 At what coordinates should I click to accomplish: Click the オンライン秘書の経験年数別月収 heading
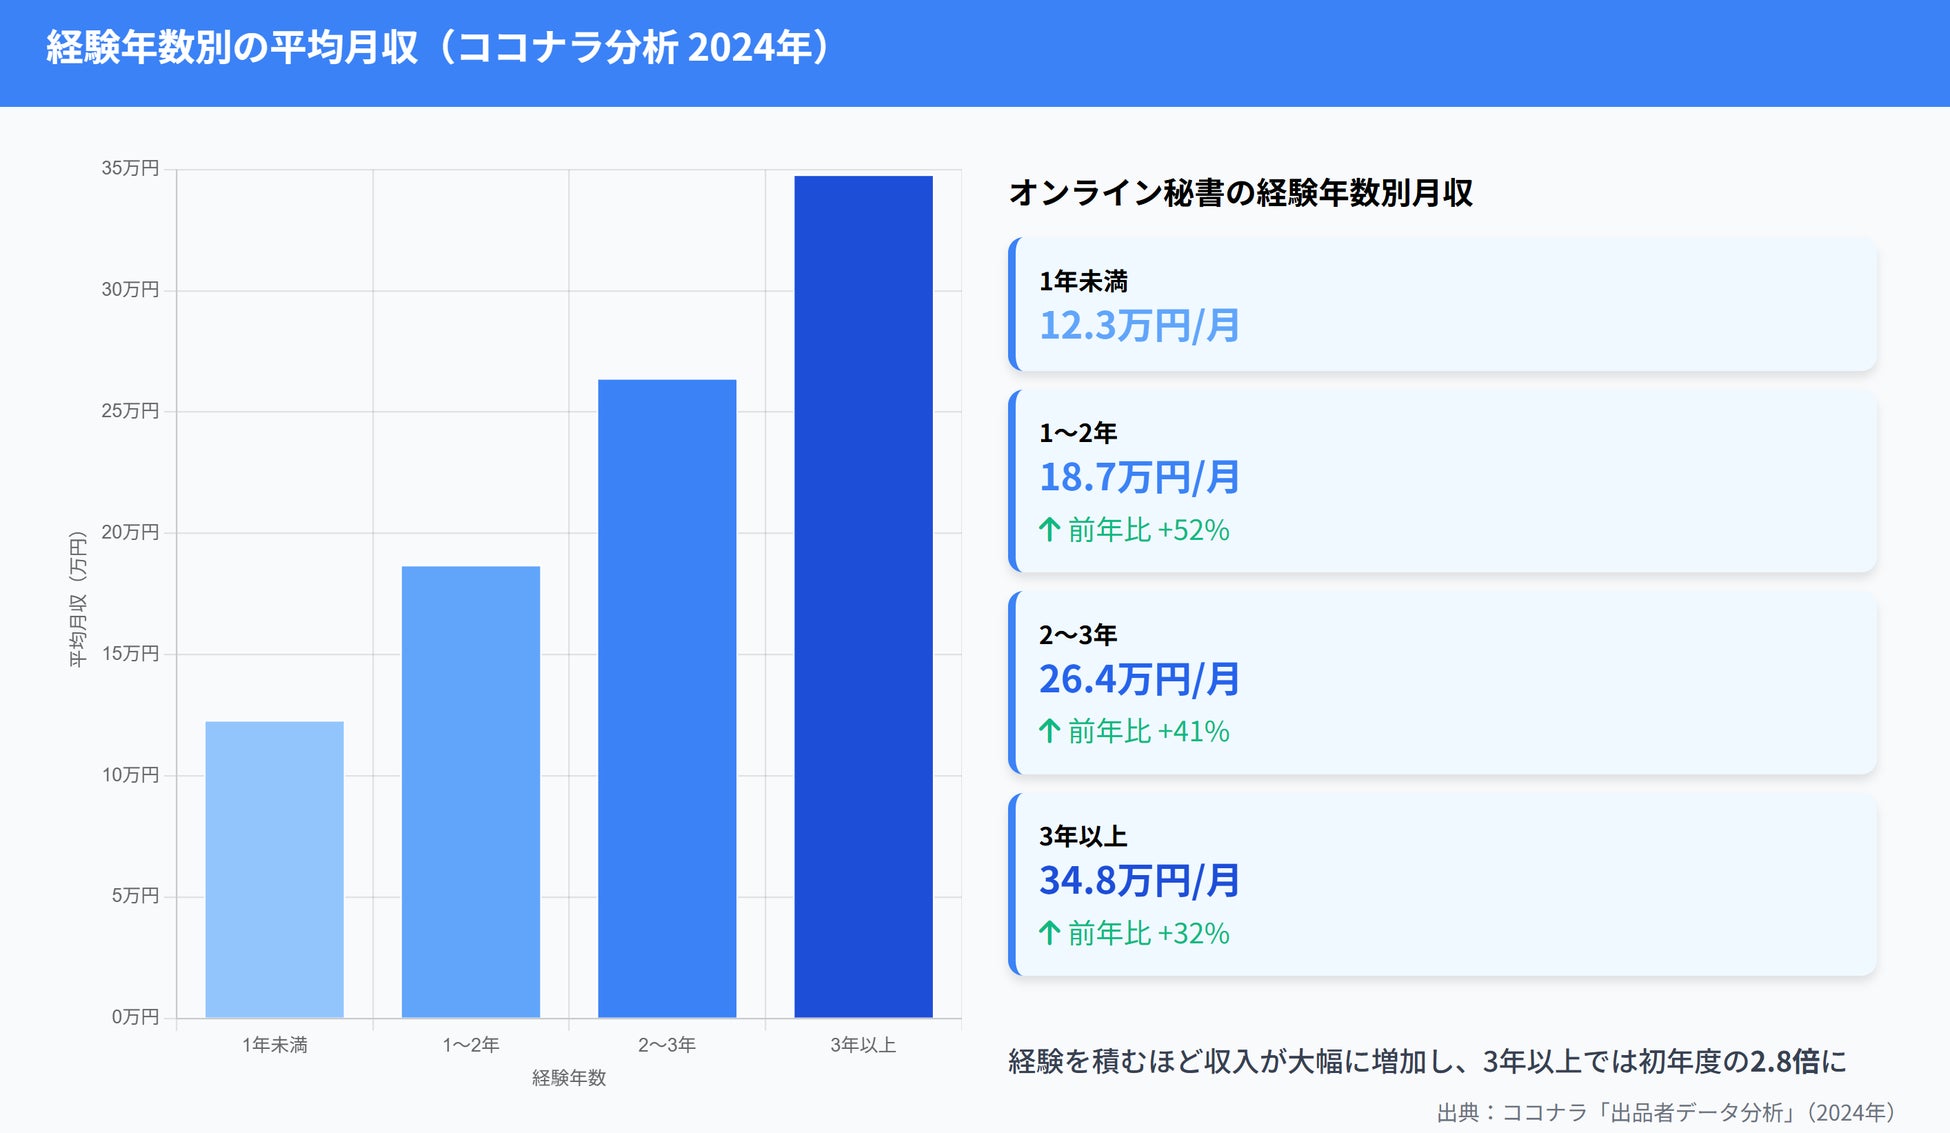coord(1240,192)
